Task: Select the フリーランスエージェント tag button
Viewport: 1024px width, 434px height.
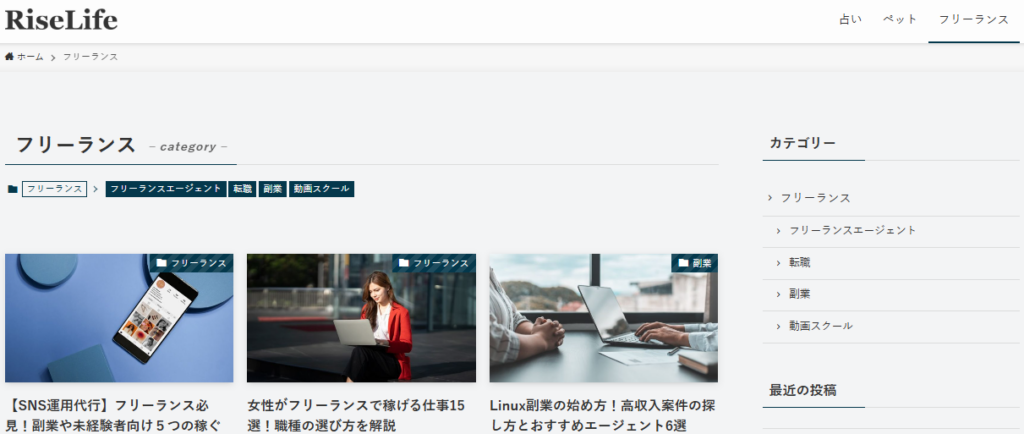Action: (166, 189)
